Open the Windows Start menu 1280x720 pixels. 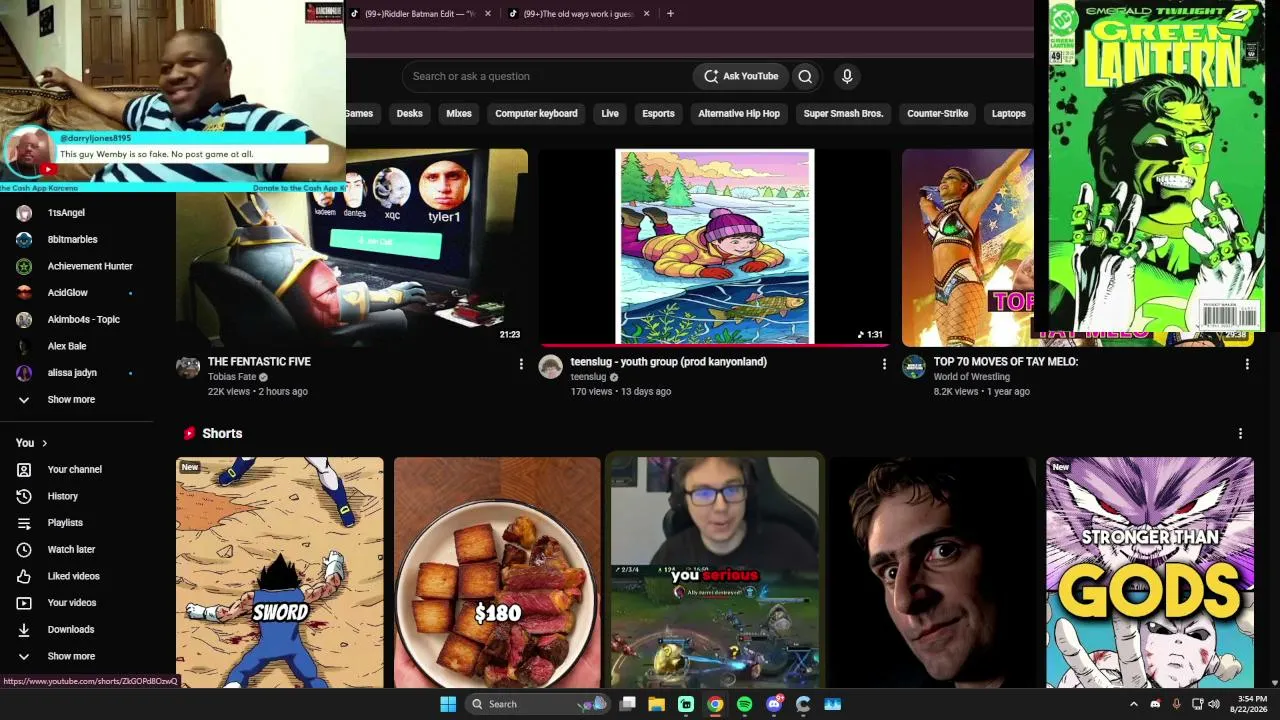(x=448, y=704)
